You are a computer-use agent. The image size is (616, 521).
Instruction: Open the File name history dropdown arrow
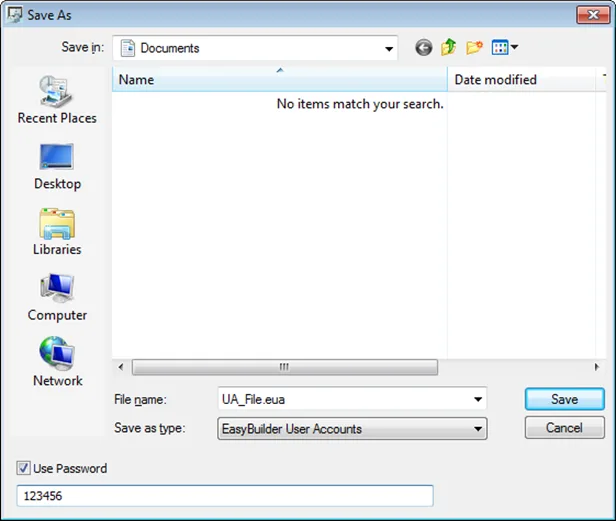[478, 399]
